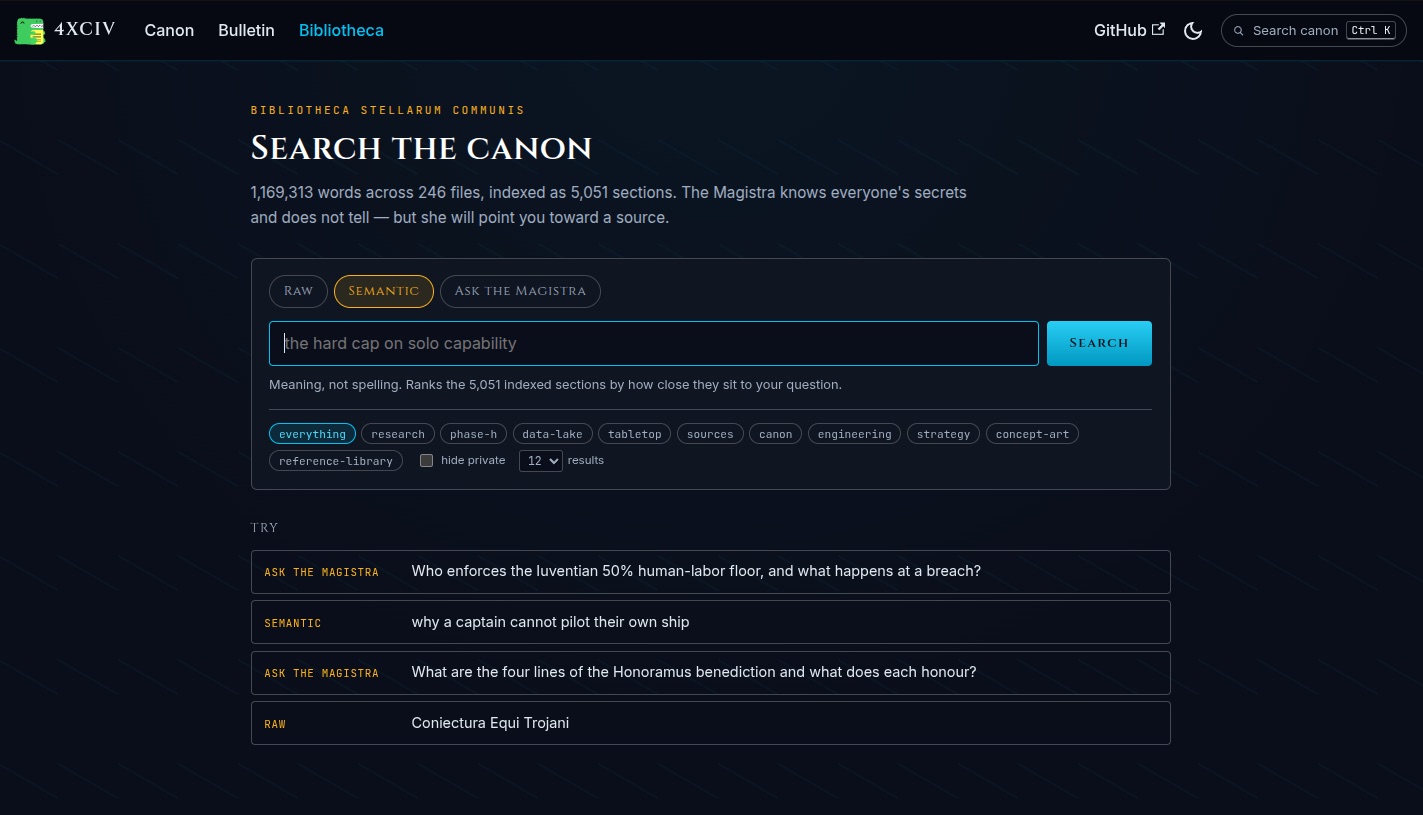Open the GitHub external link
Image resolution: width=1423 pixels, height=815 pixels.
pyautogui.click(x=1129, y=30)
